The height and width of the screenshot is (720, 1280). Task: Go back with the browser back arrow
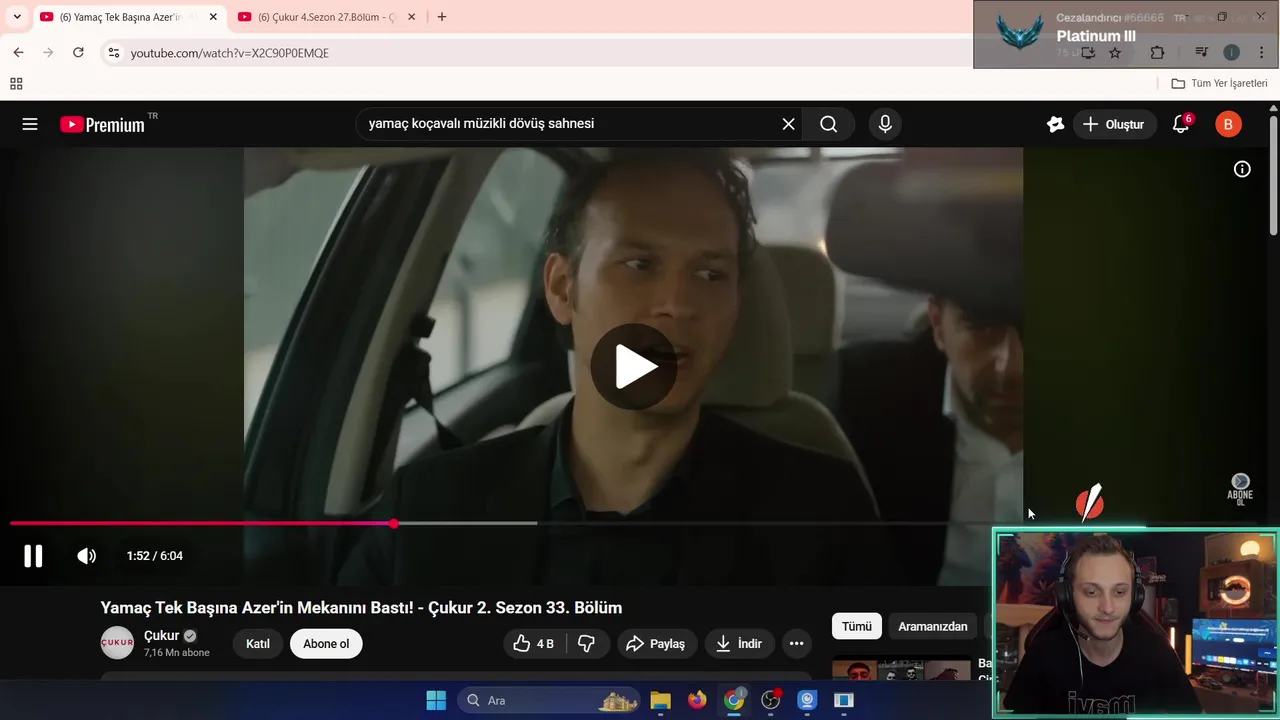click(x=18, y=52)
